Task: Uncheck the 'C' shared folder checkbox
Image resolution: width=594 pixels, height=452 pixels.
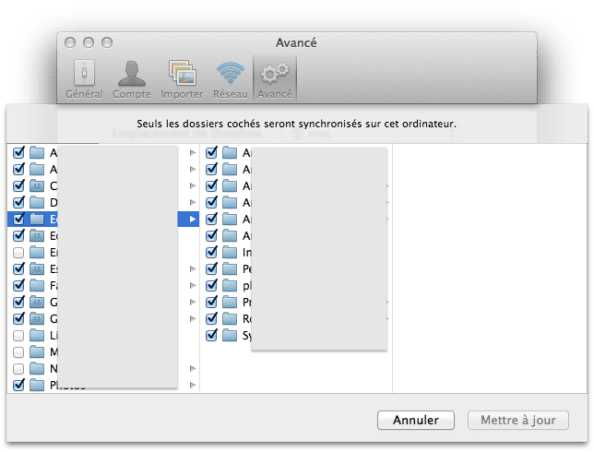Action: pos(19,186)
